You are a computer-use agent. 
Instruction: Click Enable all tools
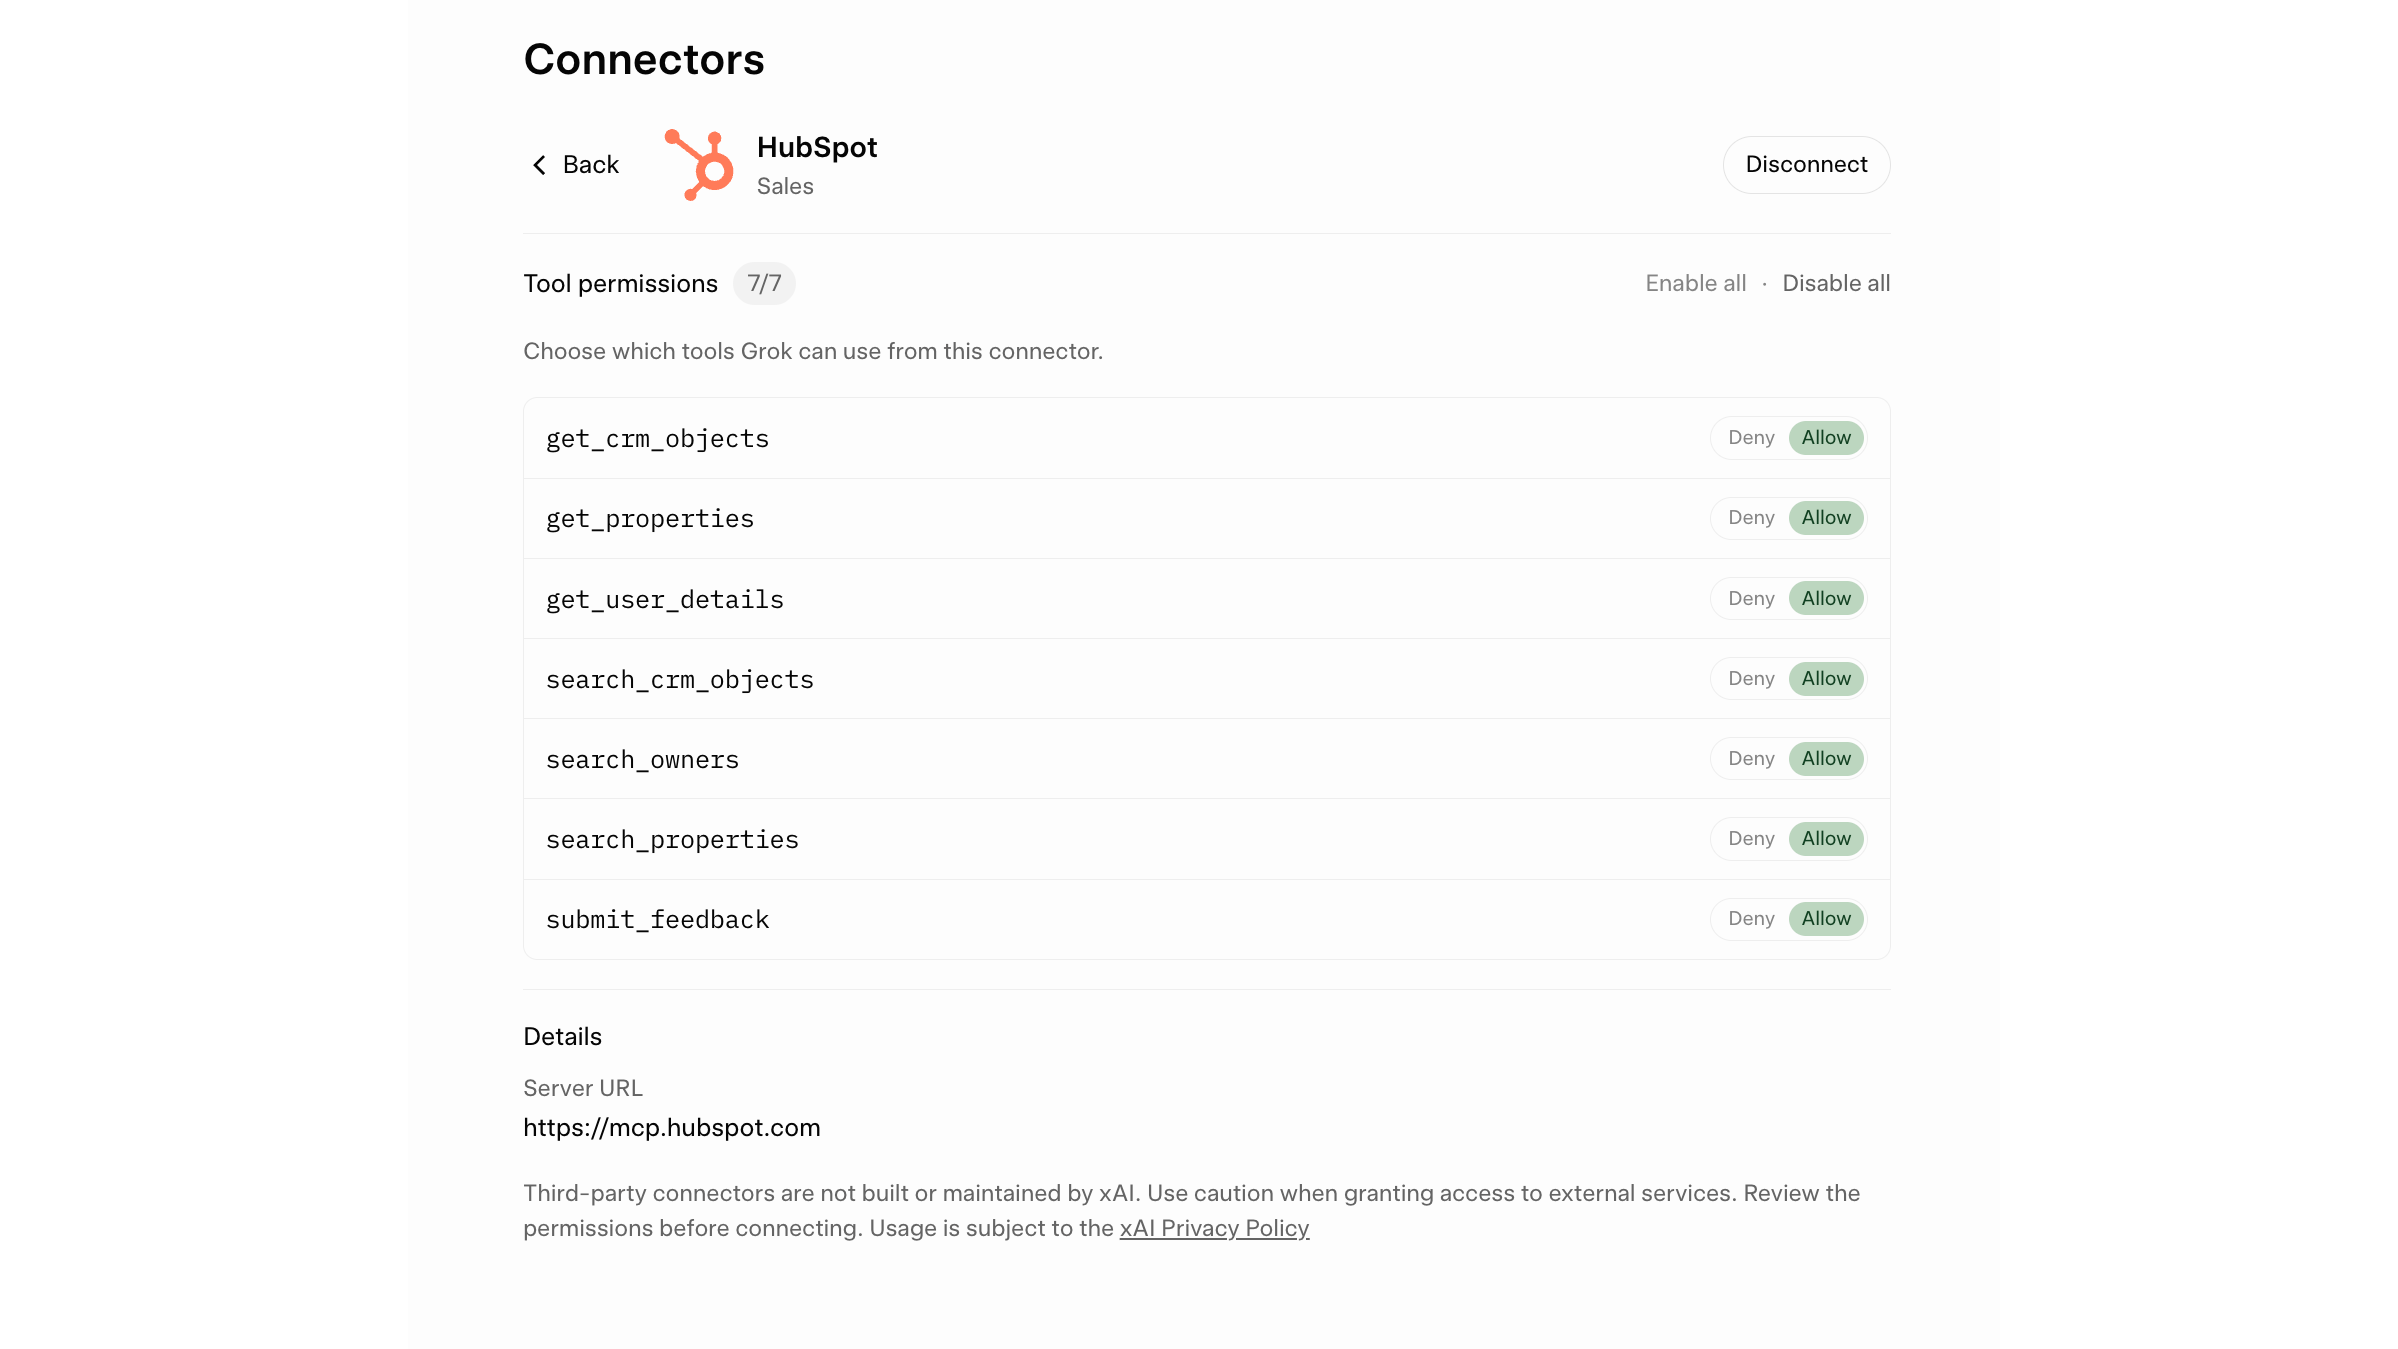coord(1695,284)
